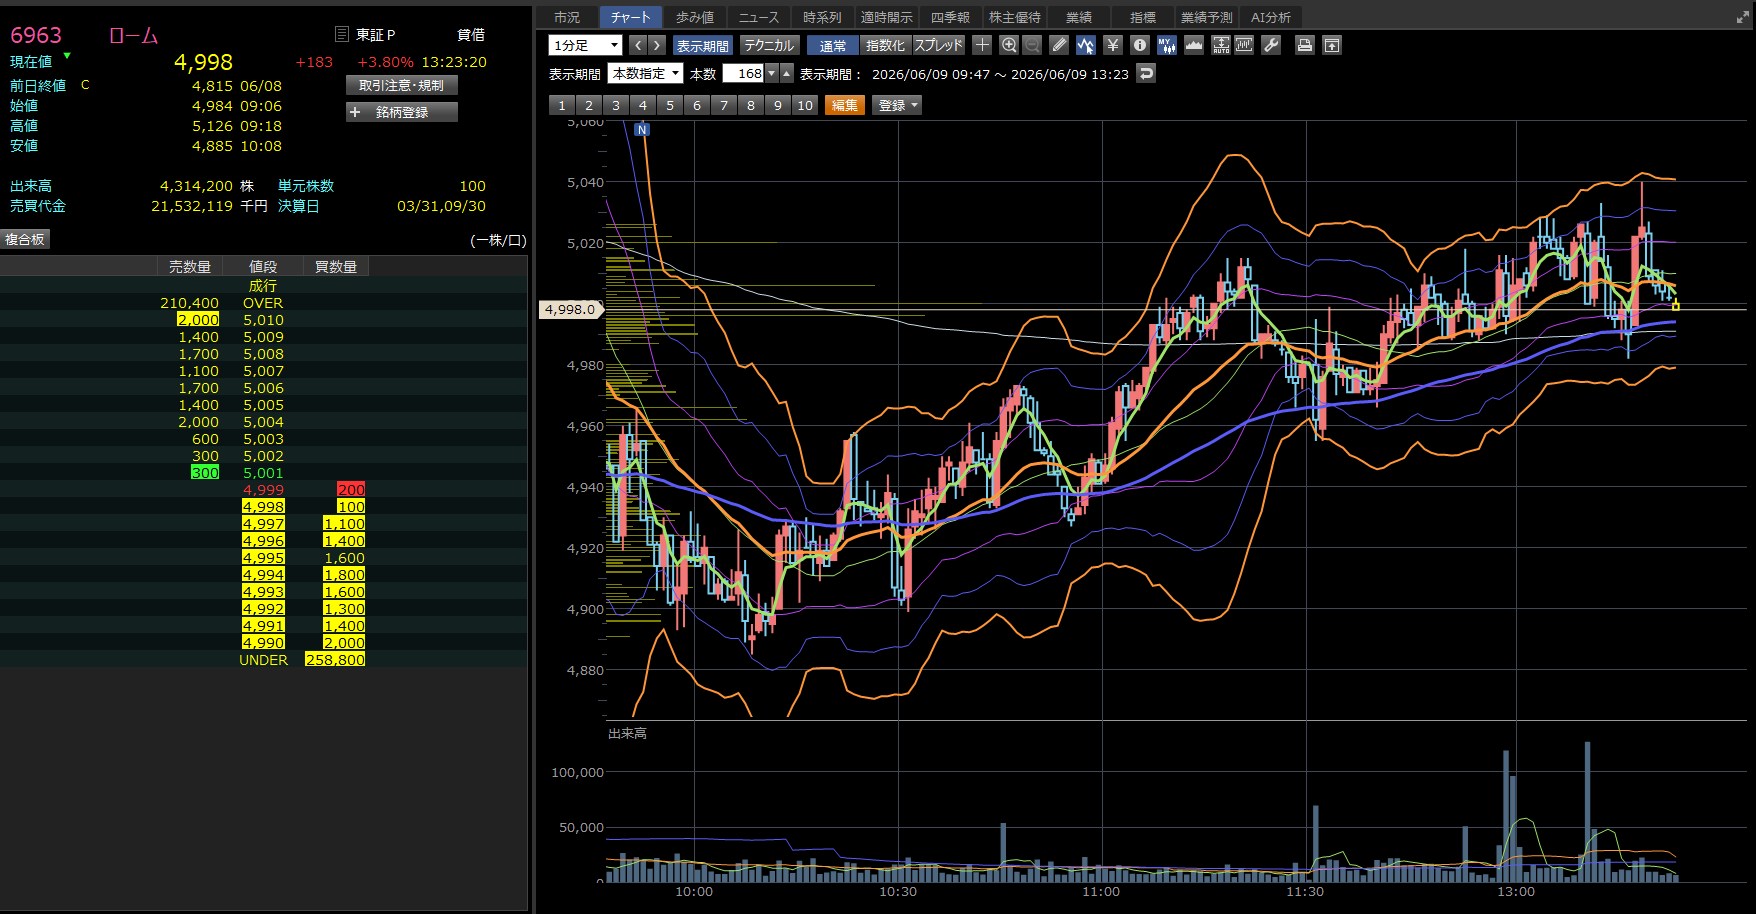Click the wrench chart settings icon
This screenshot has width=1756, height=914.
(x=1271, y=45)
